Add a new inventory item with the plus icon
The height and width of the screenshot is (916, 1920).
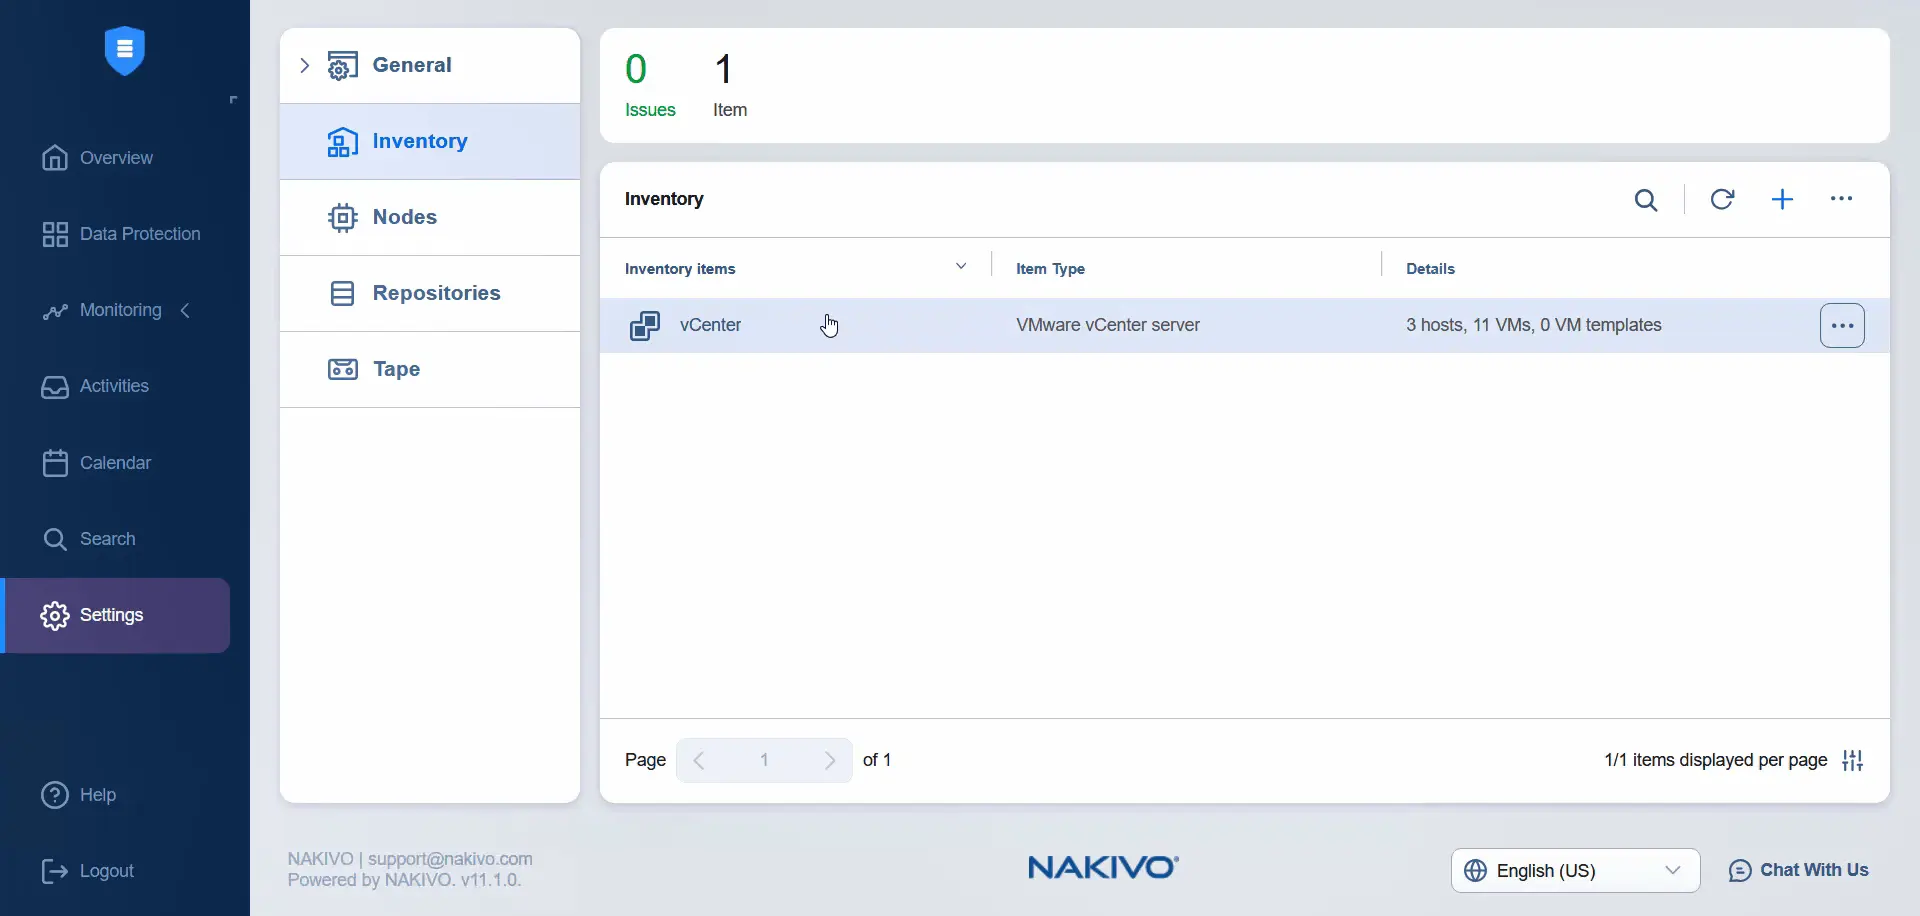click(x=1783, y=199)
